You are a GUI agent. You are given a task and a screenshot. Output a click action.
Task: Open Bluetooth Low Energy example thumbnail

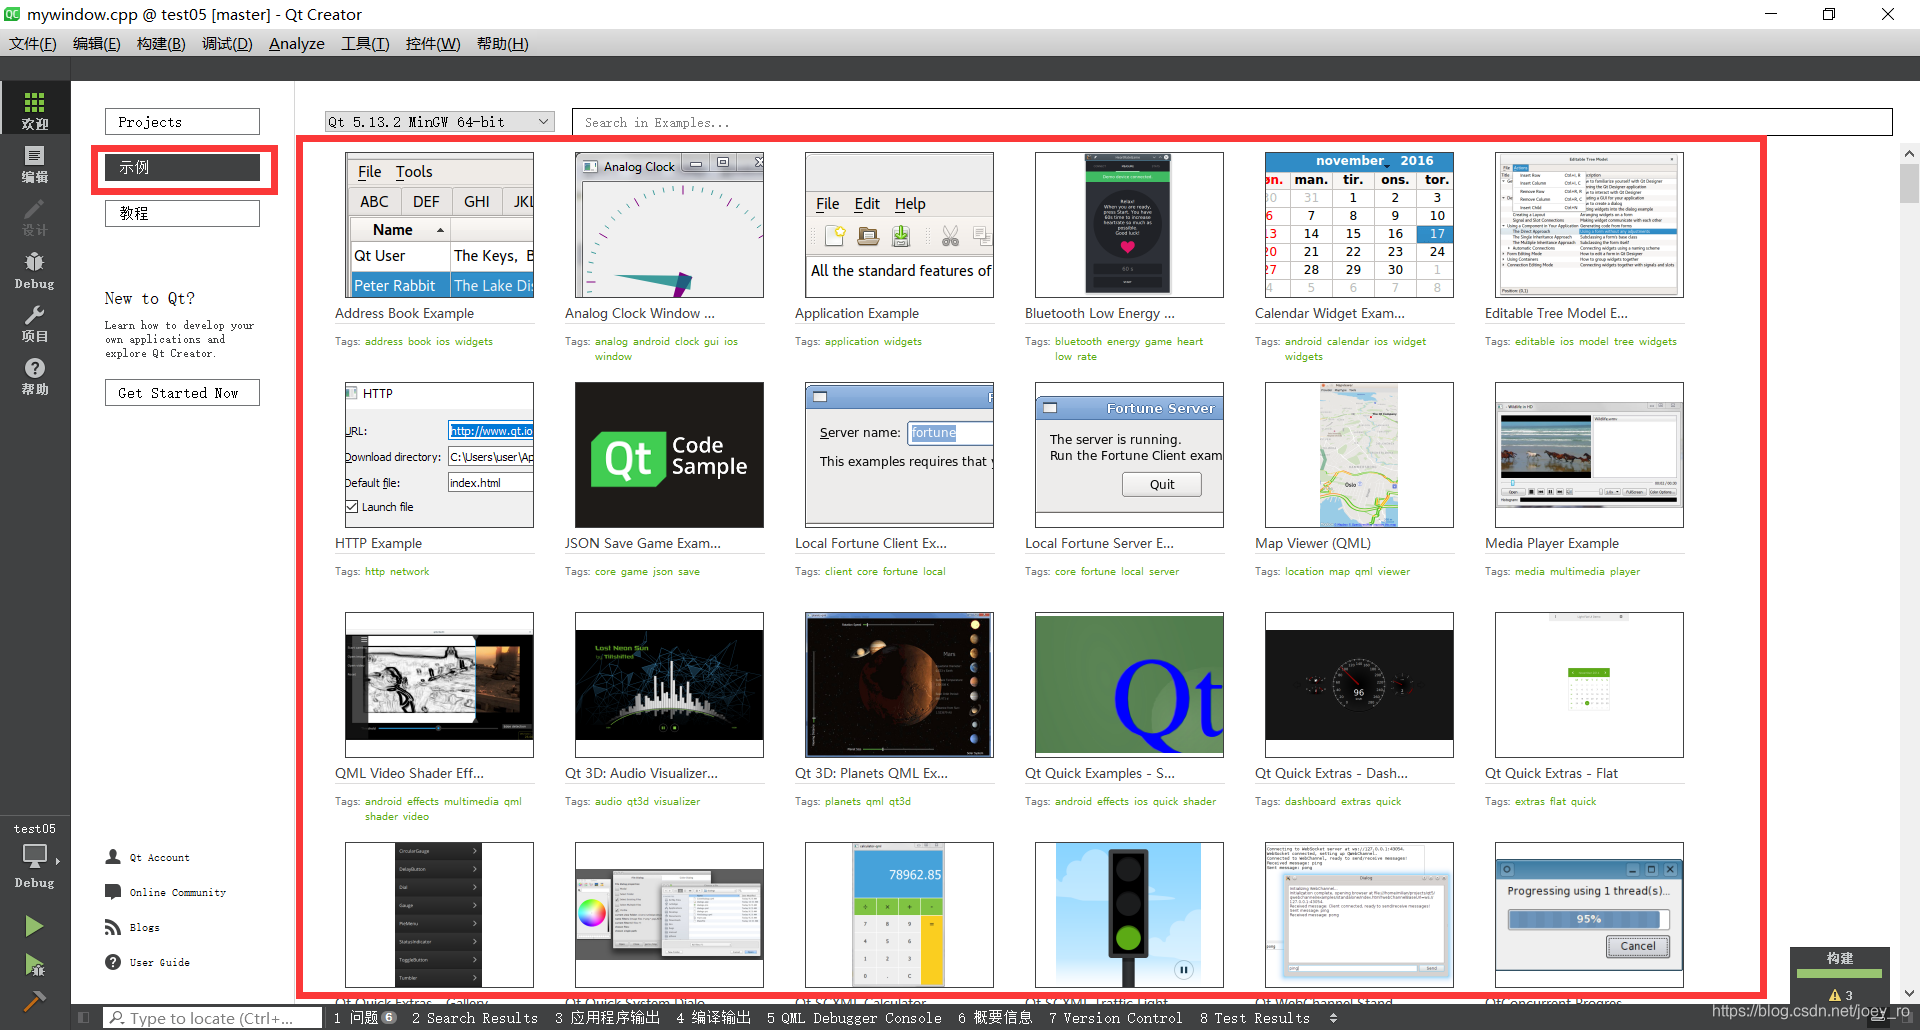pos(1129,225)
